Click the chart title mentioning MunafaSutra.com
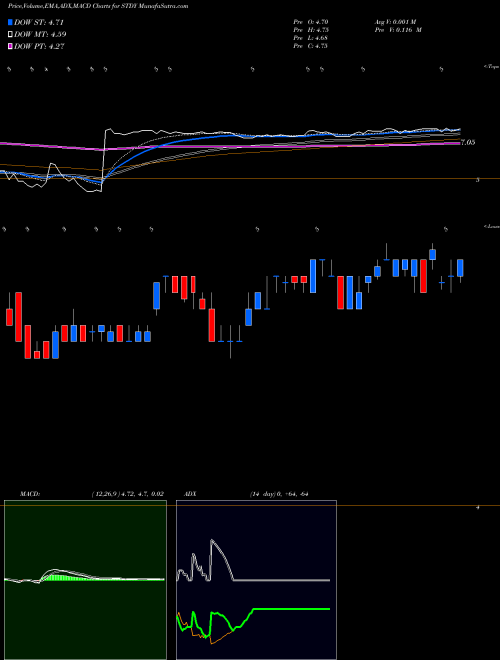 (x=98, y=6)
